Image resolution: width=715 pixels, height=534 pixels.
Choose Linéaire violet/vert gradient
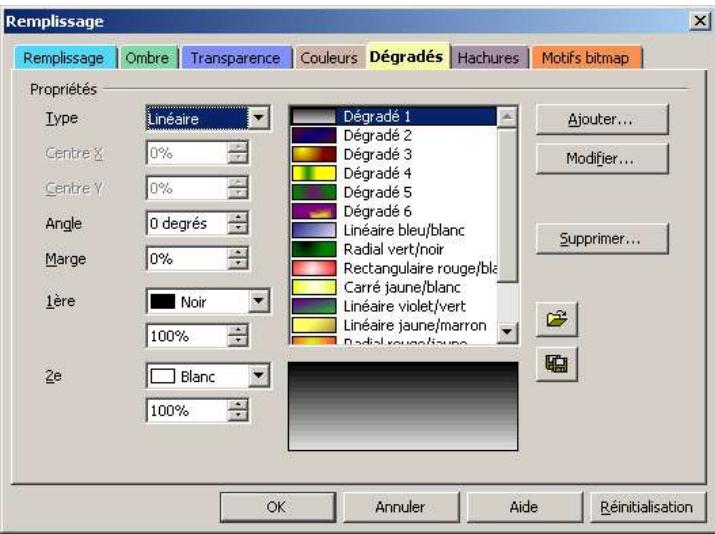point(394,306)
